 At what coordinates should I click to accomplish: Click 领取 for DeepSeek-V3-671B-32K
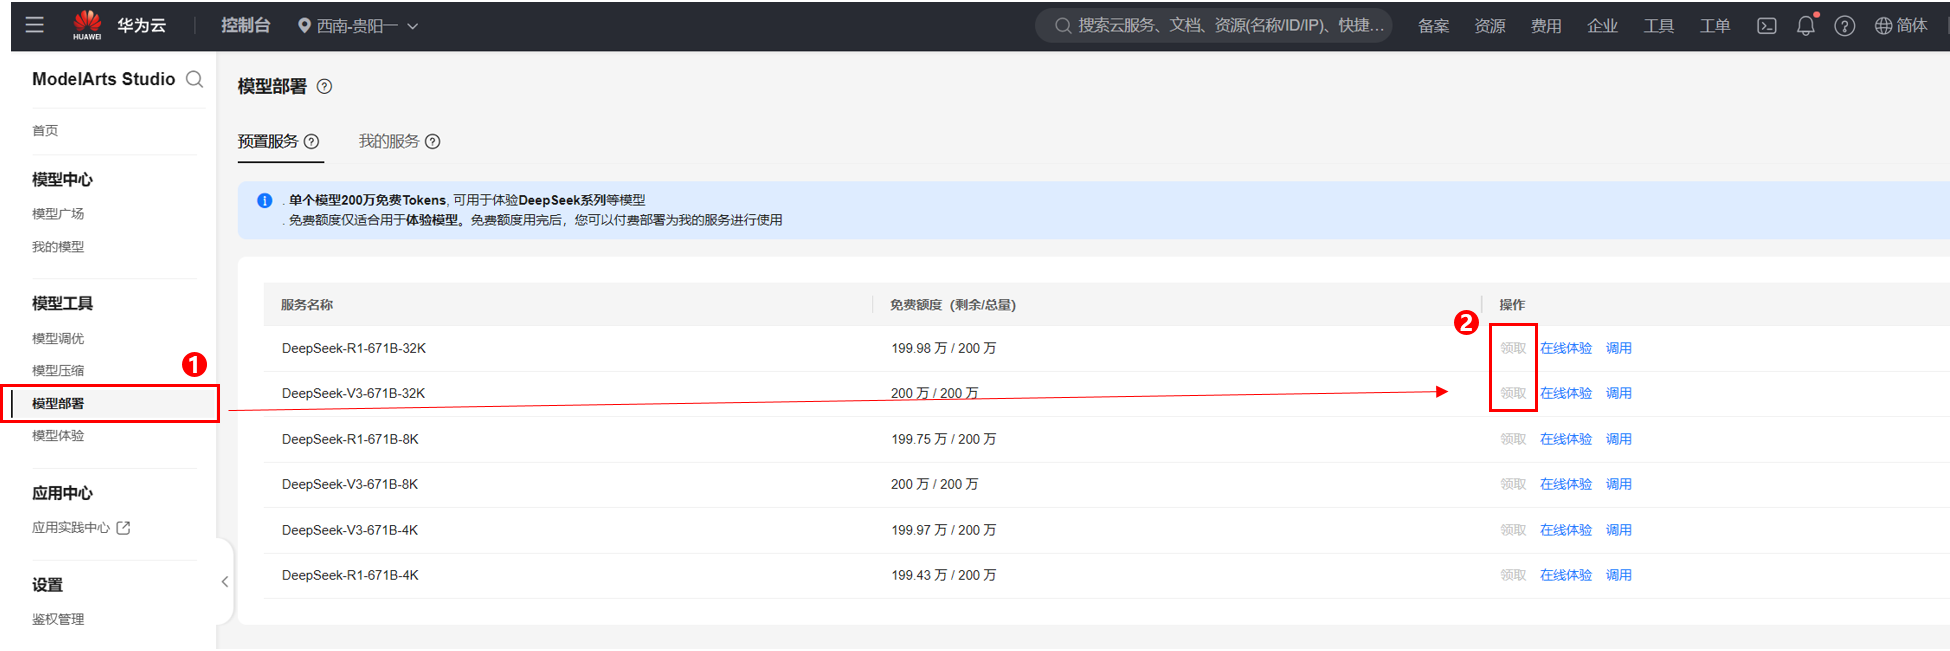[x=1513, y=394]
